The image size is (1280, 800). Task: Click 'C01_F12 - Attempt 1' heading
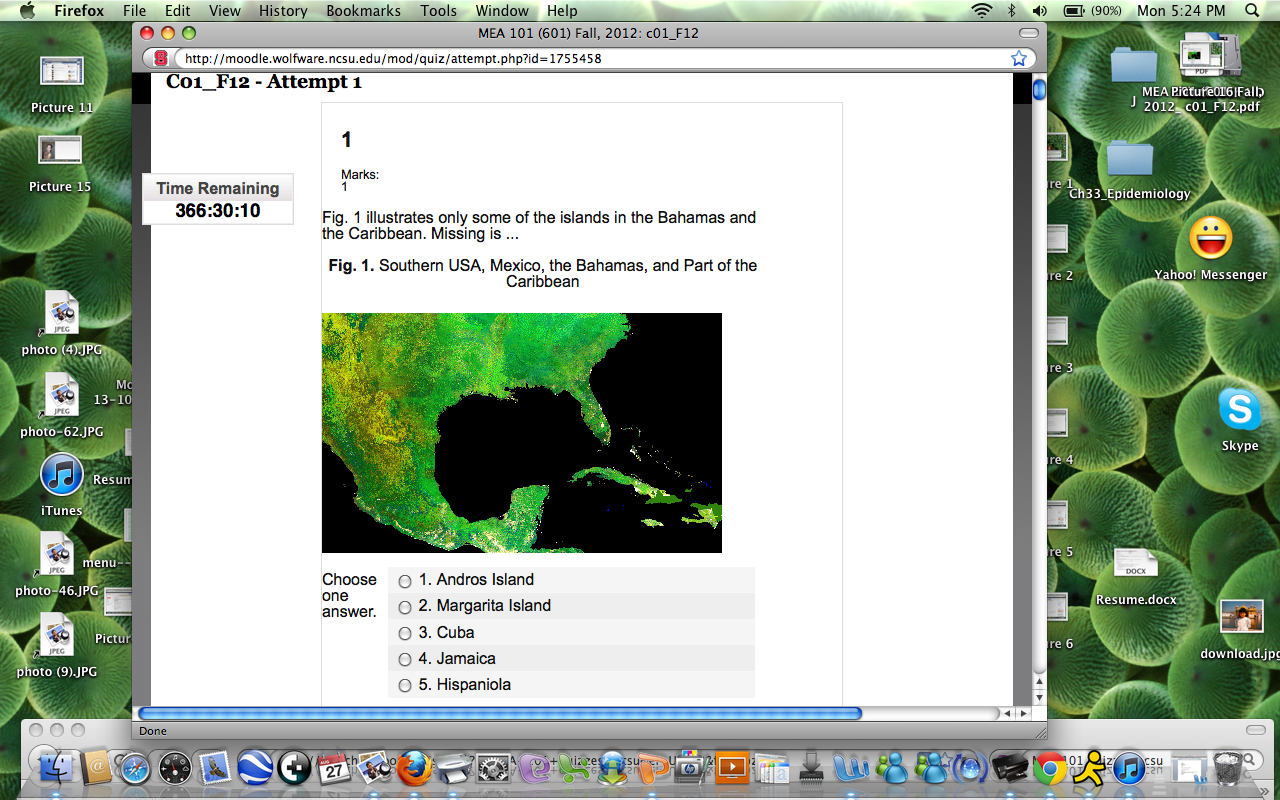[264, 82]
